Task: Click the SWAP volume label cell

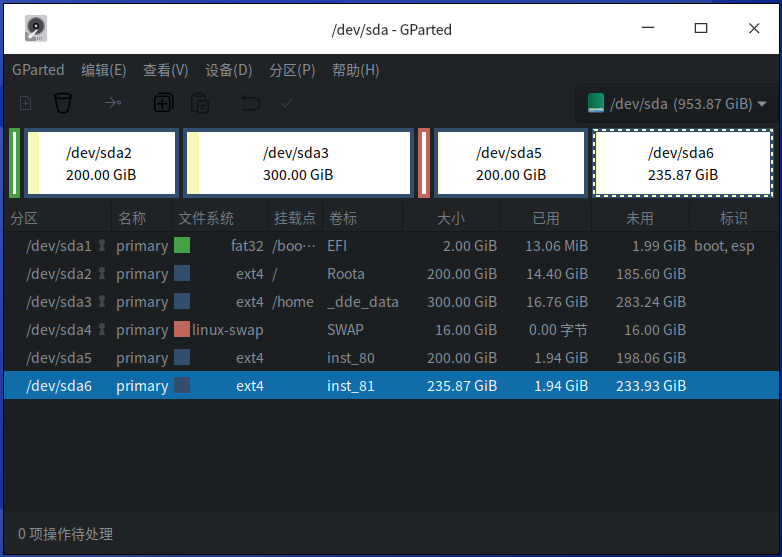Action: (345, 329)
